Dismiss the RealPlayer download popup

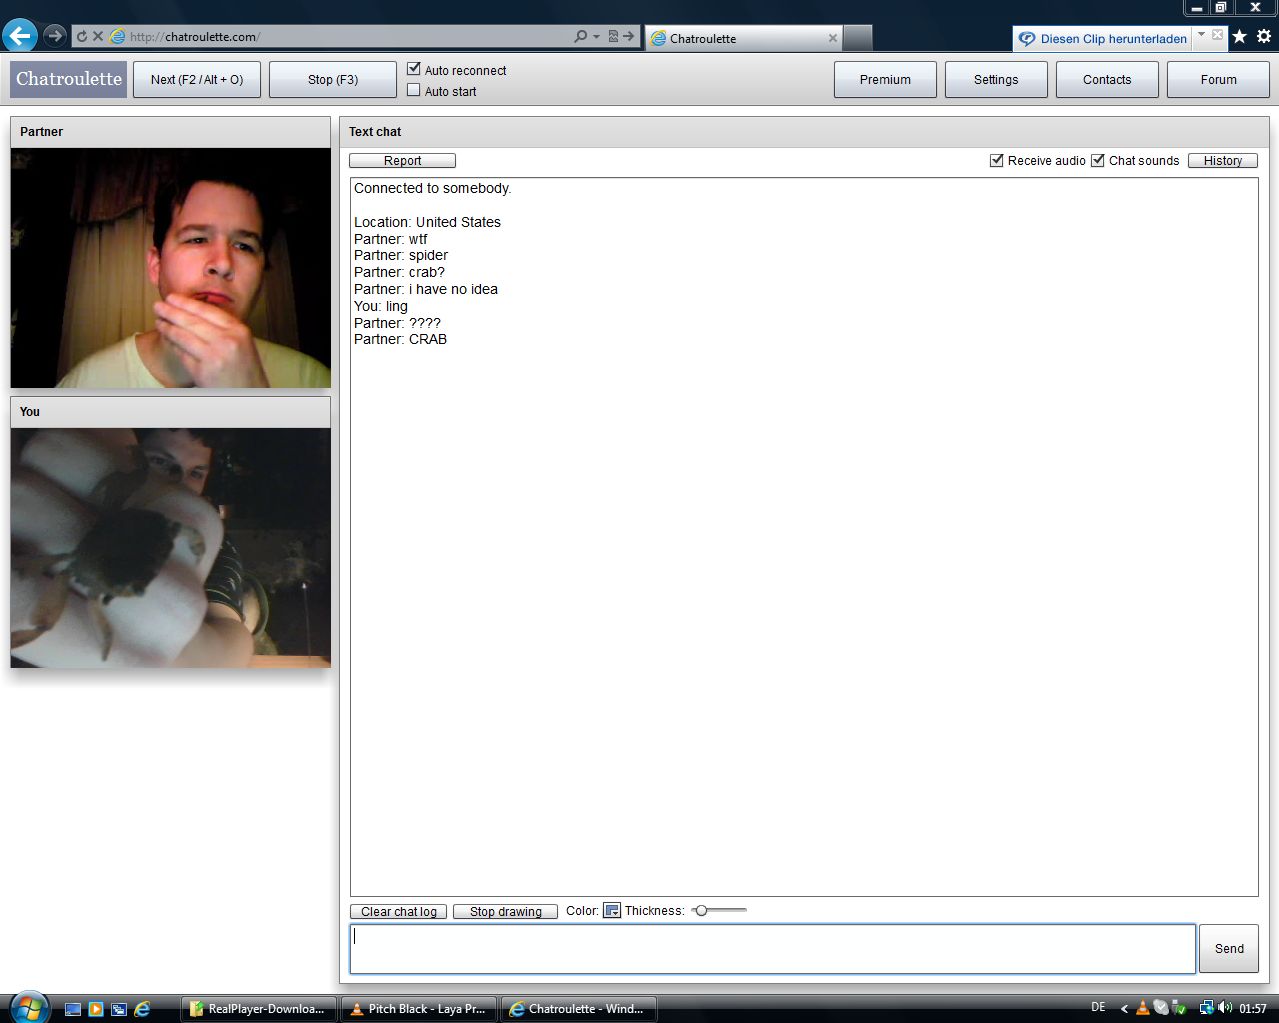(1217, 34)
